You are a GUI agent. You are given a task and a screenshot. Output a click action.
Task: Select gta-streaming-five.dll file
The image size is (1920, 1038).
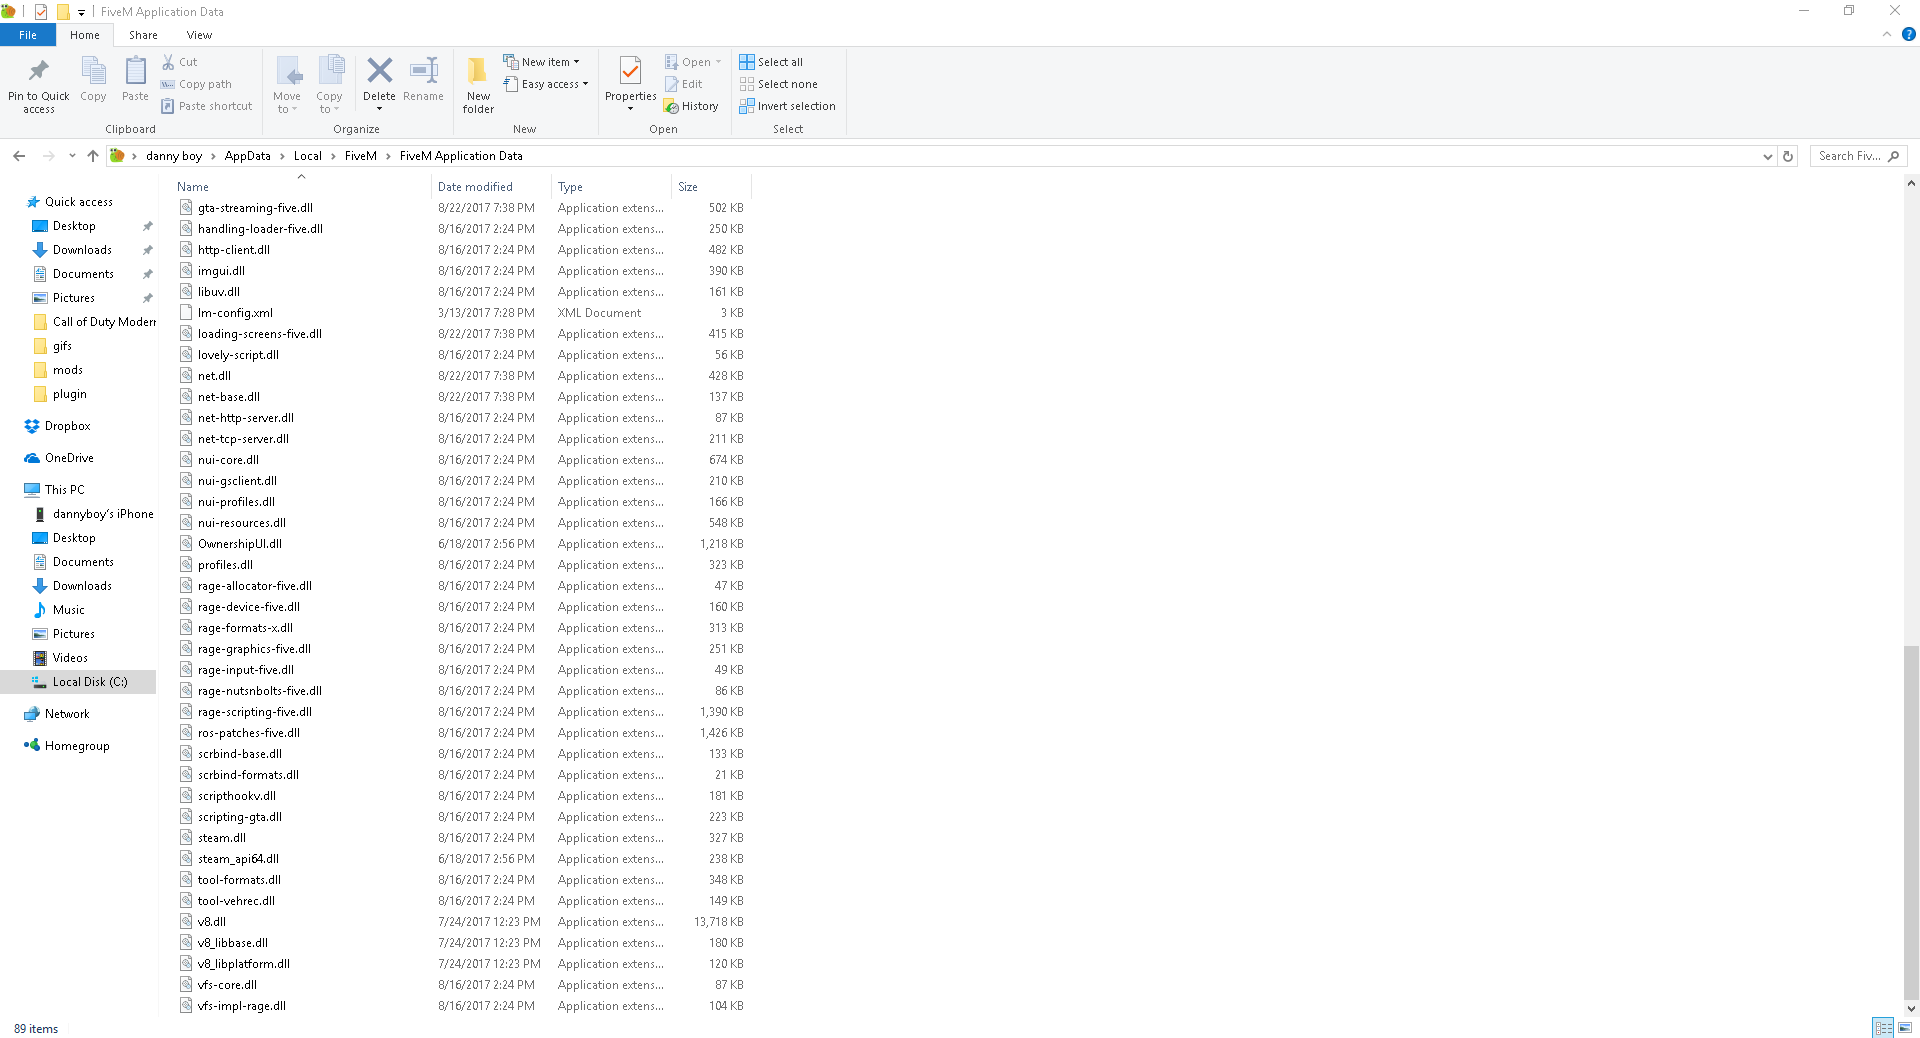[255, 208]
